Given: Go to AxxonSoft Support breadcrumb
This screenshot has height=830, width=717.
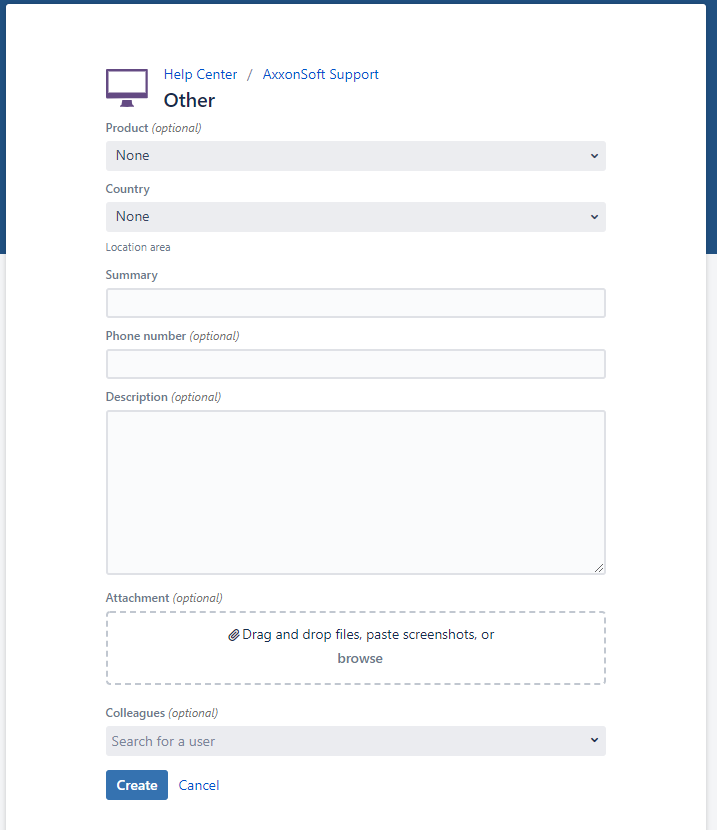Looking at the screenshot, I should click(x=320, y=74).
